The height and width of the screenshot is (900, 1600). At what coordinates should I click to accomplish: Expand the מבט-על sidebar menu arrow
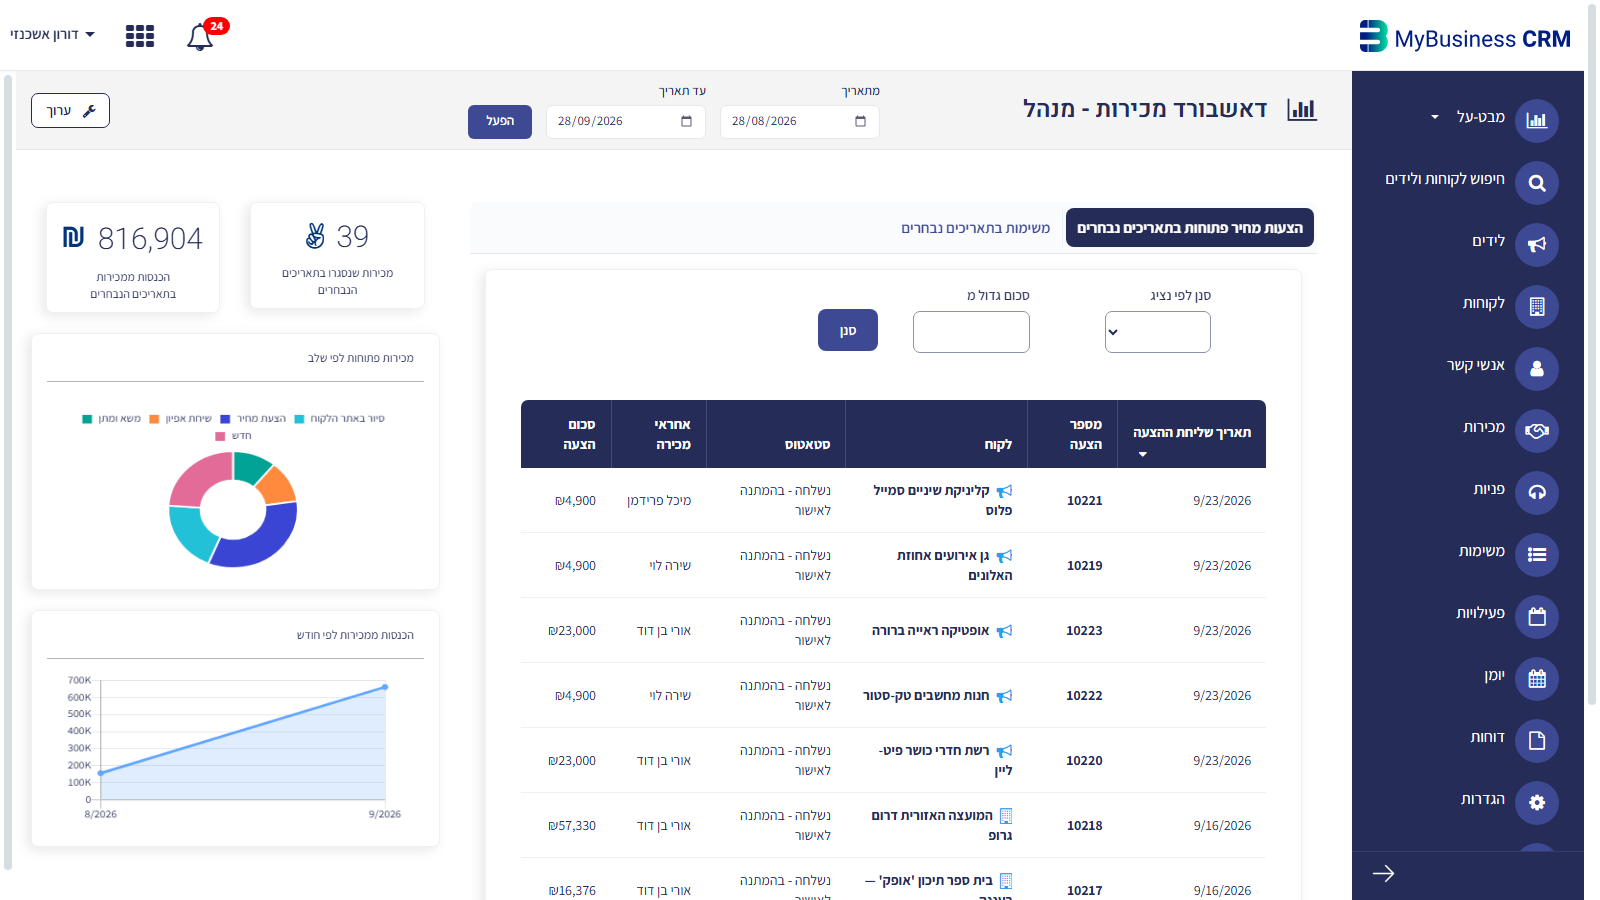[1435, 117]
